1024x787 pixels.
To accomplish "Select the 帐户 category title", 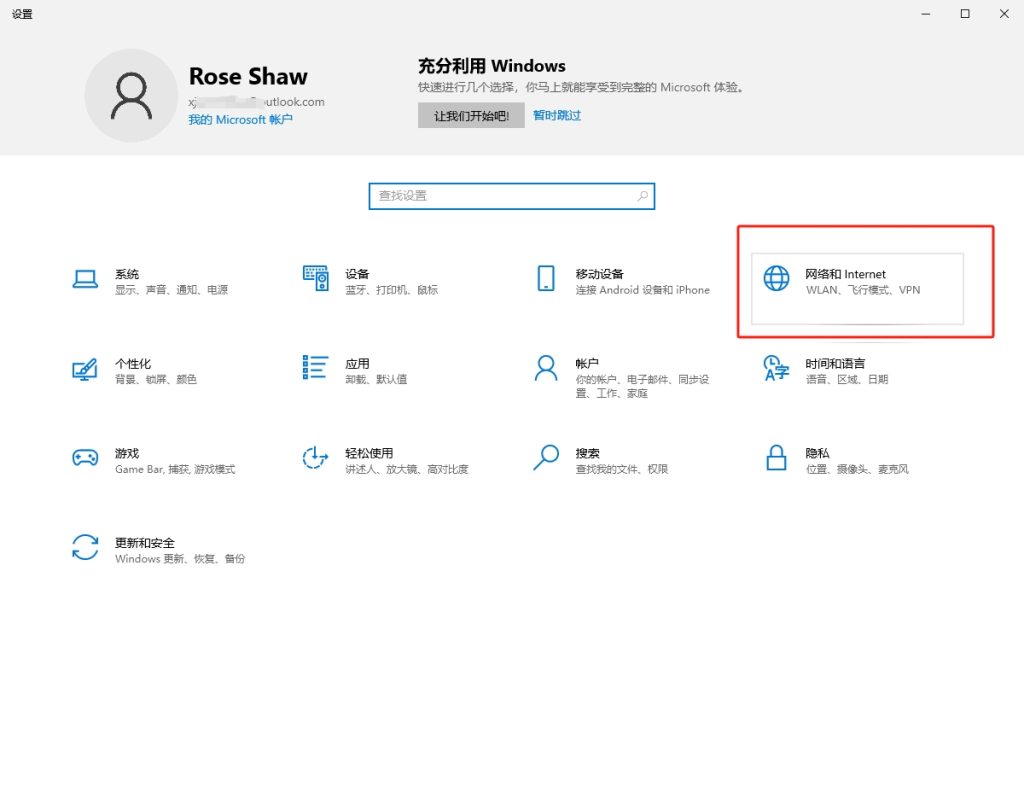I will pyautogui.click(x=587, y=363).
